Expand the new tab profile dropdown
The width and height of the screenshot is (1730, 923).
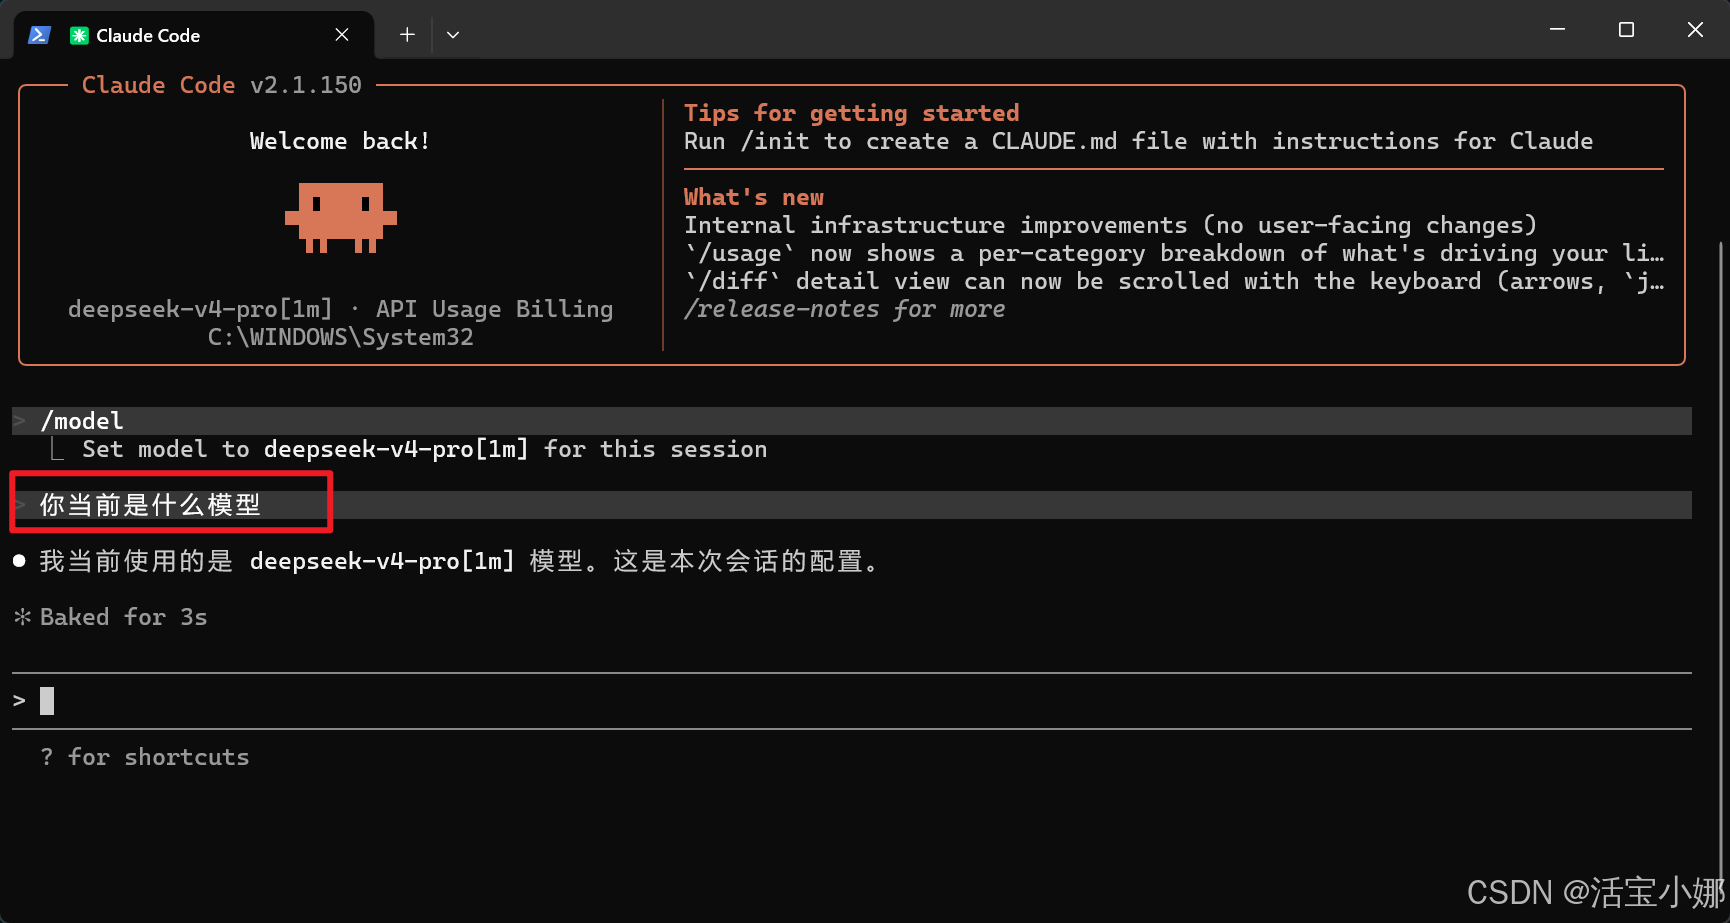click(x=453, y=35)
